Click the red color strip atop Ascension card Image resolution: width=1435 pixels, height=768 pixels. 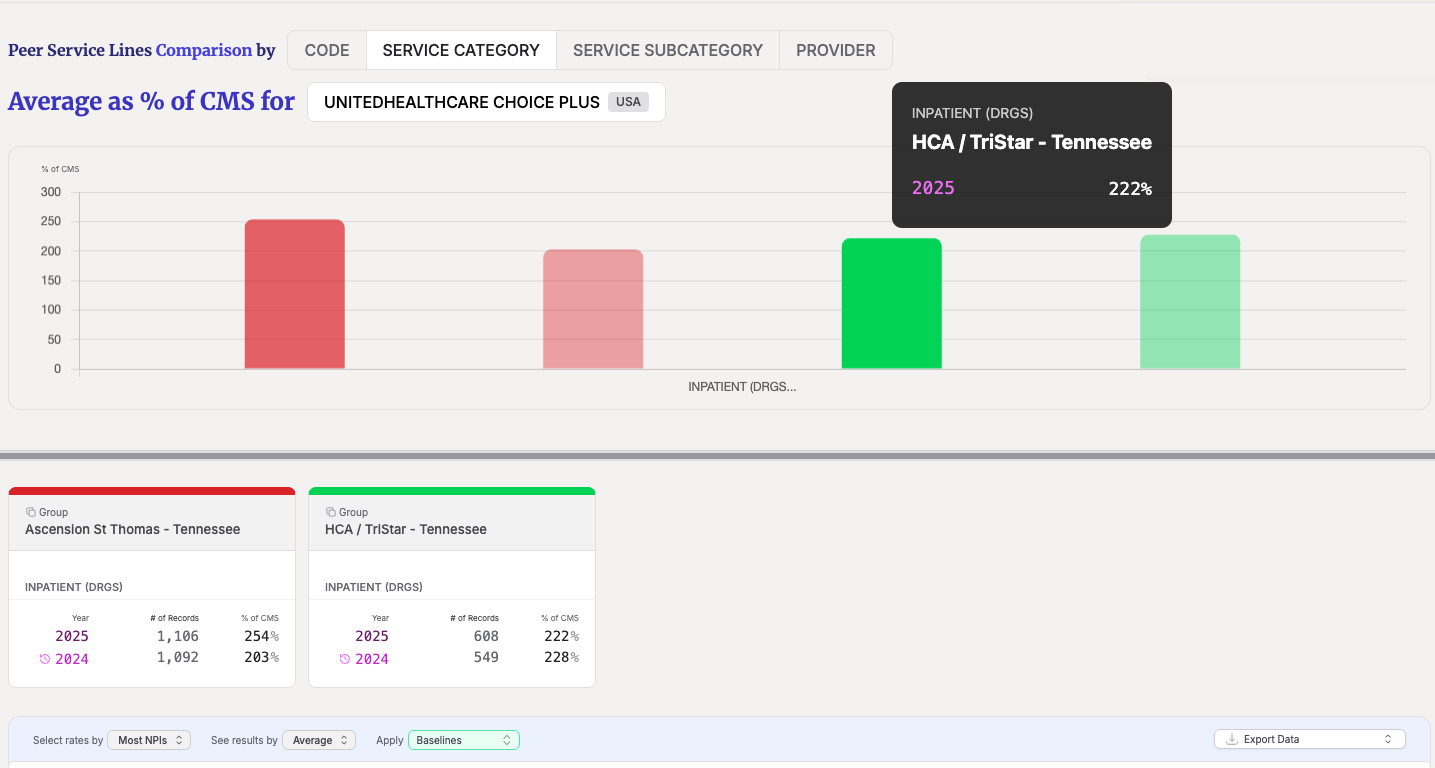pos(152,491)
